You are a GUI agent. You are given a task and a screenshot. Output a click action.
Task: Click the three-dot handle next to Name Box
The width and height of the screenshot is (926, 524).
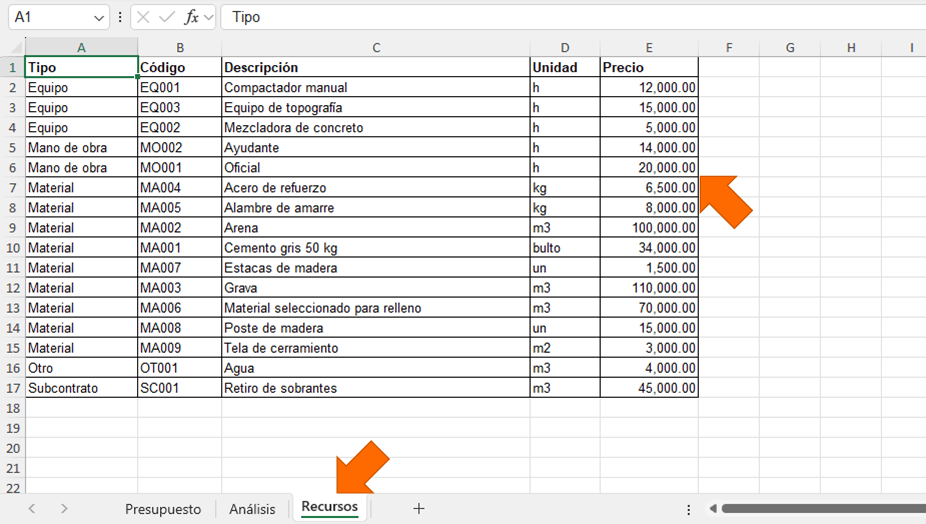[120, 17]
